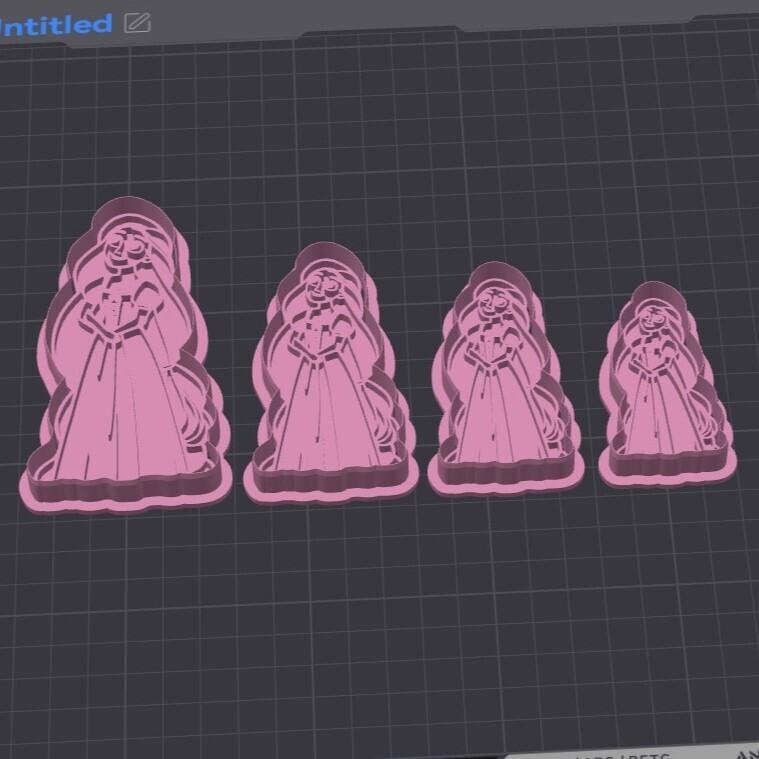Screen dimensions: 759x759
Task: Select the smallest cookie cutter model
Action: (668, 385)
